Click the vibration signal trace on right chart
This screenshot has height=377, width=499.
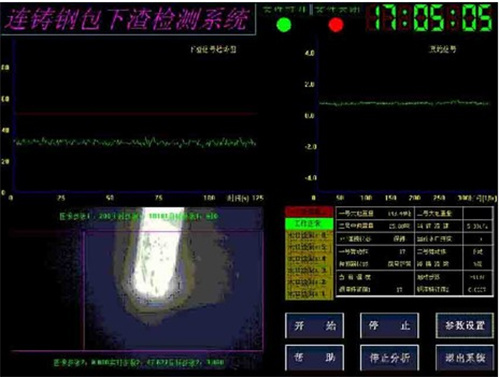[x=404, y=103]
